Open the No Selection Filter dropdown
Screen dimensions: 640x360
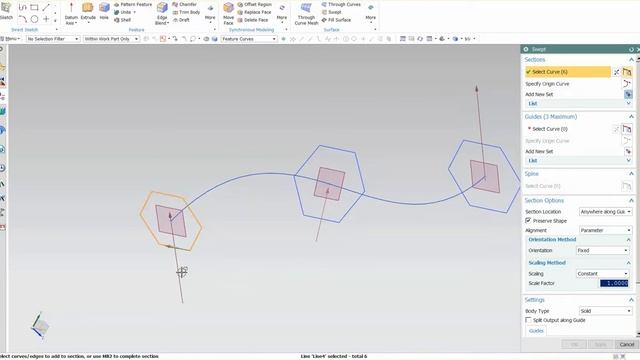click(53, 39)
